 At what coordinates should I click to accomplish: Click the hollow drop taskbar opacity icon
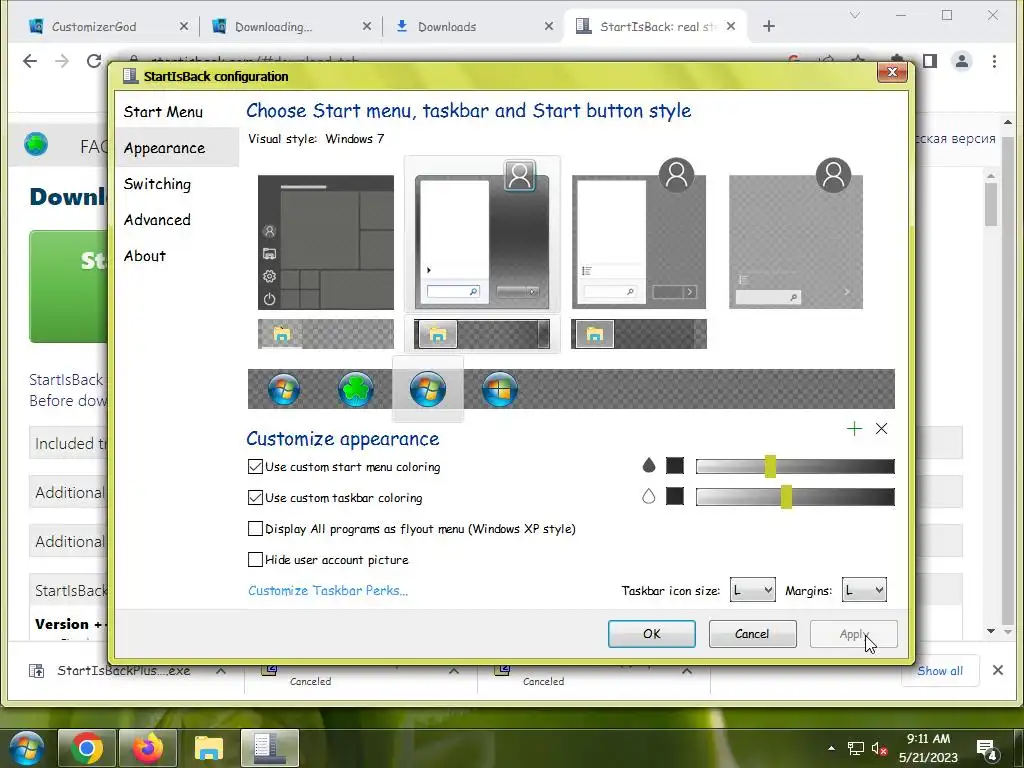pyautogui.click(x=648, y=496)
